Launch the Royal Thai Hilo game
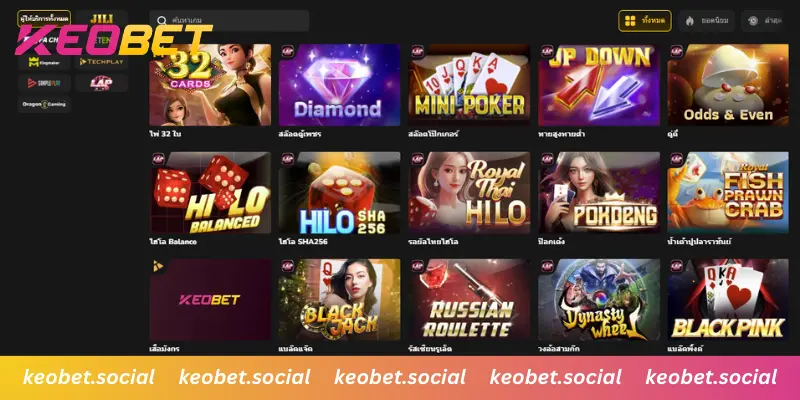The width and height of the screenshot is (800, 400). [x=469, y=192]
